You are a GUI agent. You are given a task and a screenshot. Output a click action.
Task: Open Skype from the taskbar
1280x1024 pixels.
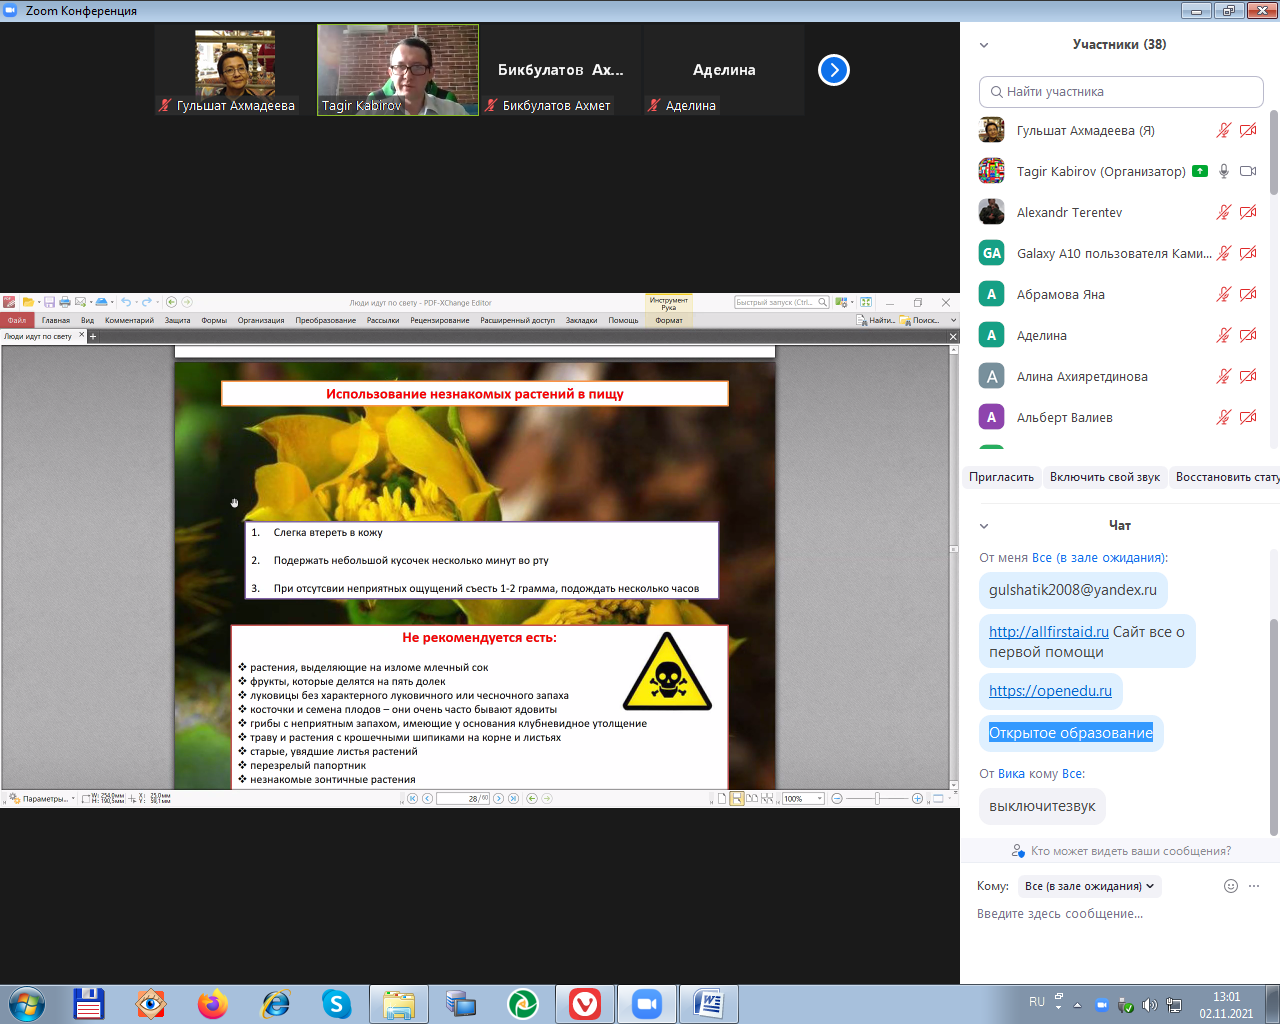336,1004
